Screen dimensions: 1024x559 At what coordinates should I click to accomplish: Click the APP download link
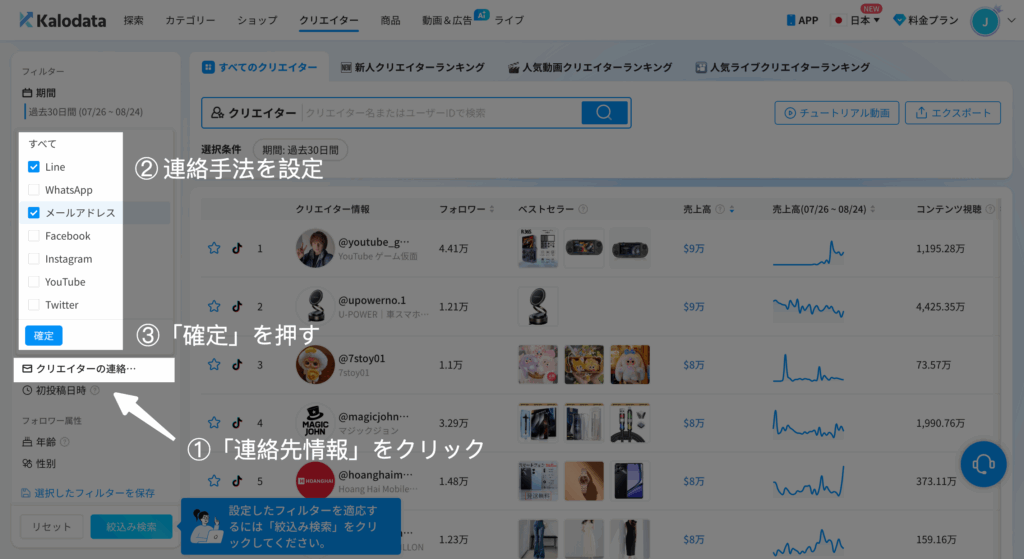click(x=803, y=20)
